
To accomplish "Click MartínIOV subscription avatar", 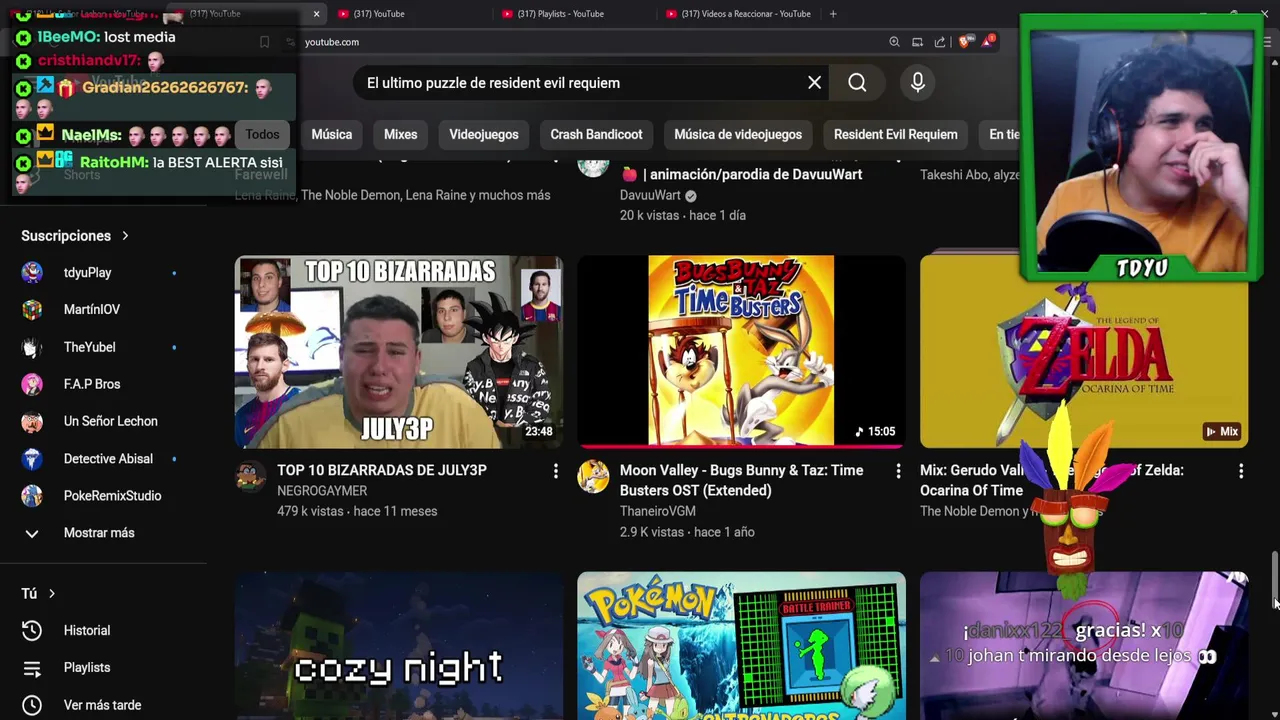I will [x=32, y=310].
